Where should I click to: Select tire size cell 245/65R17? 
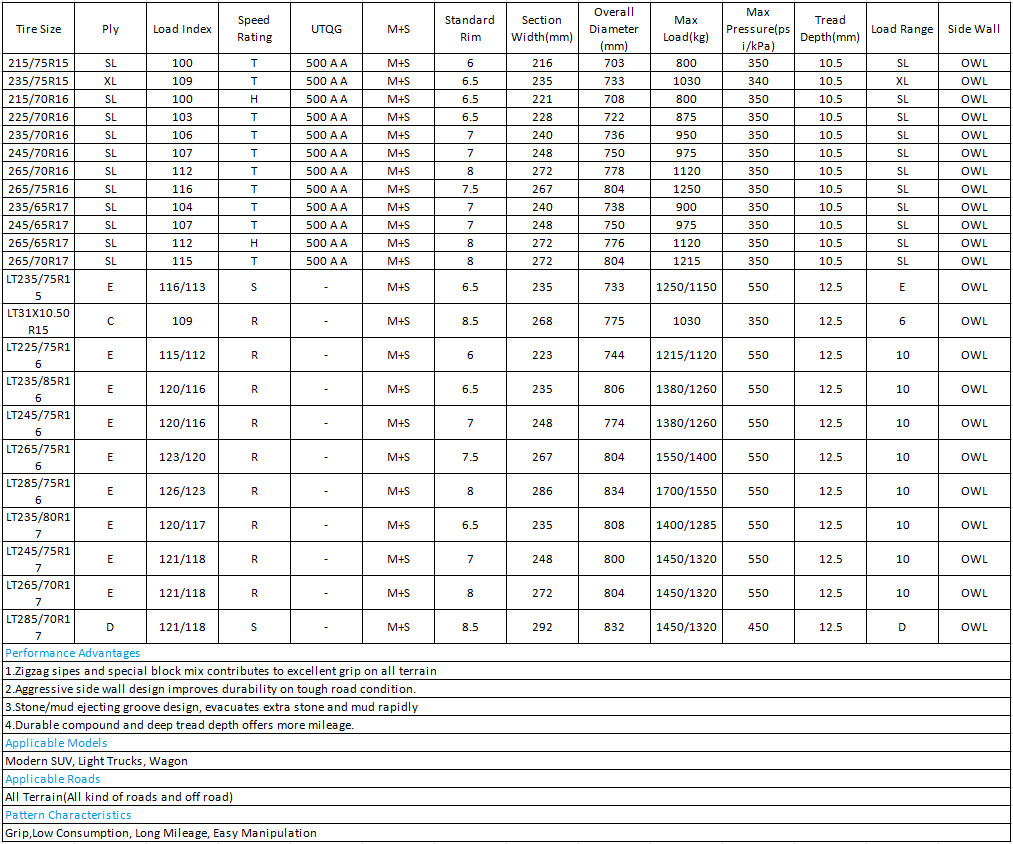coord(38,226)
